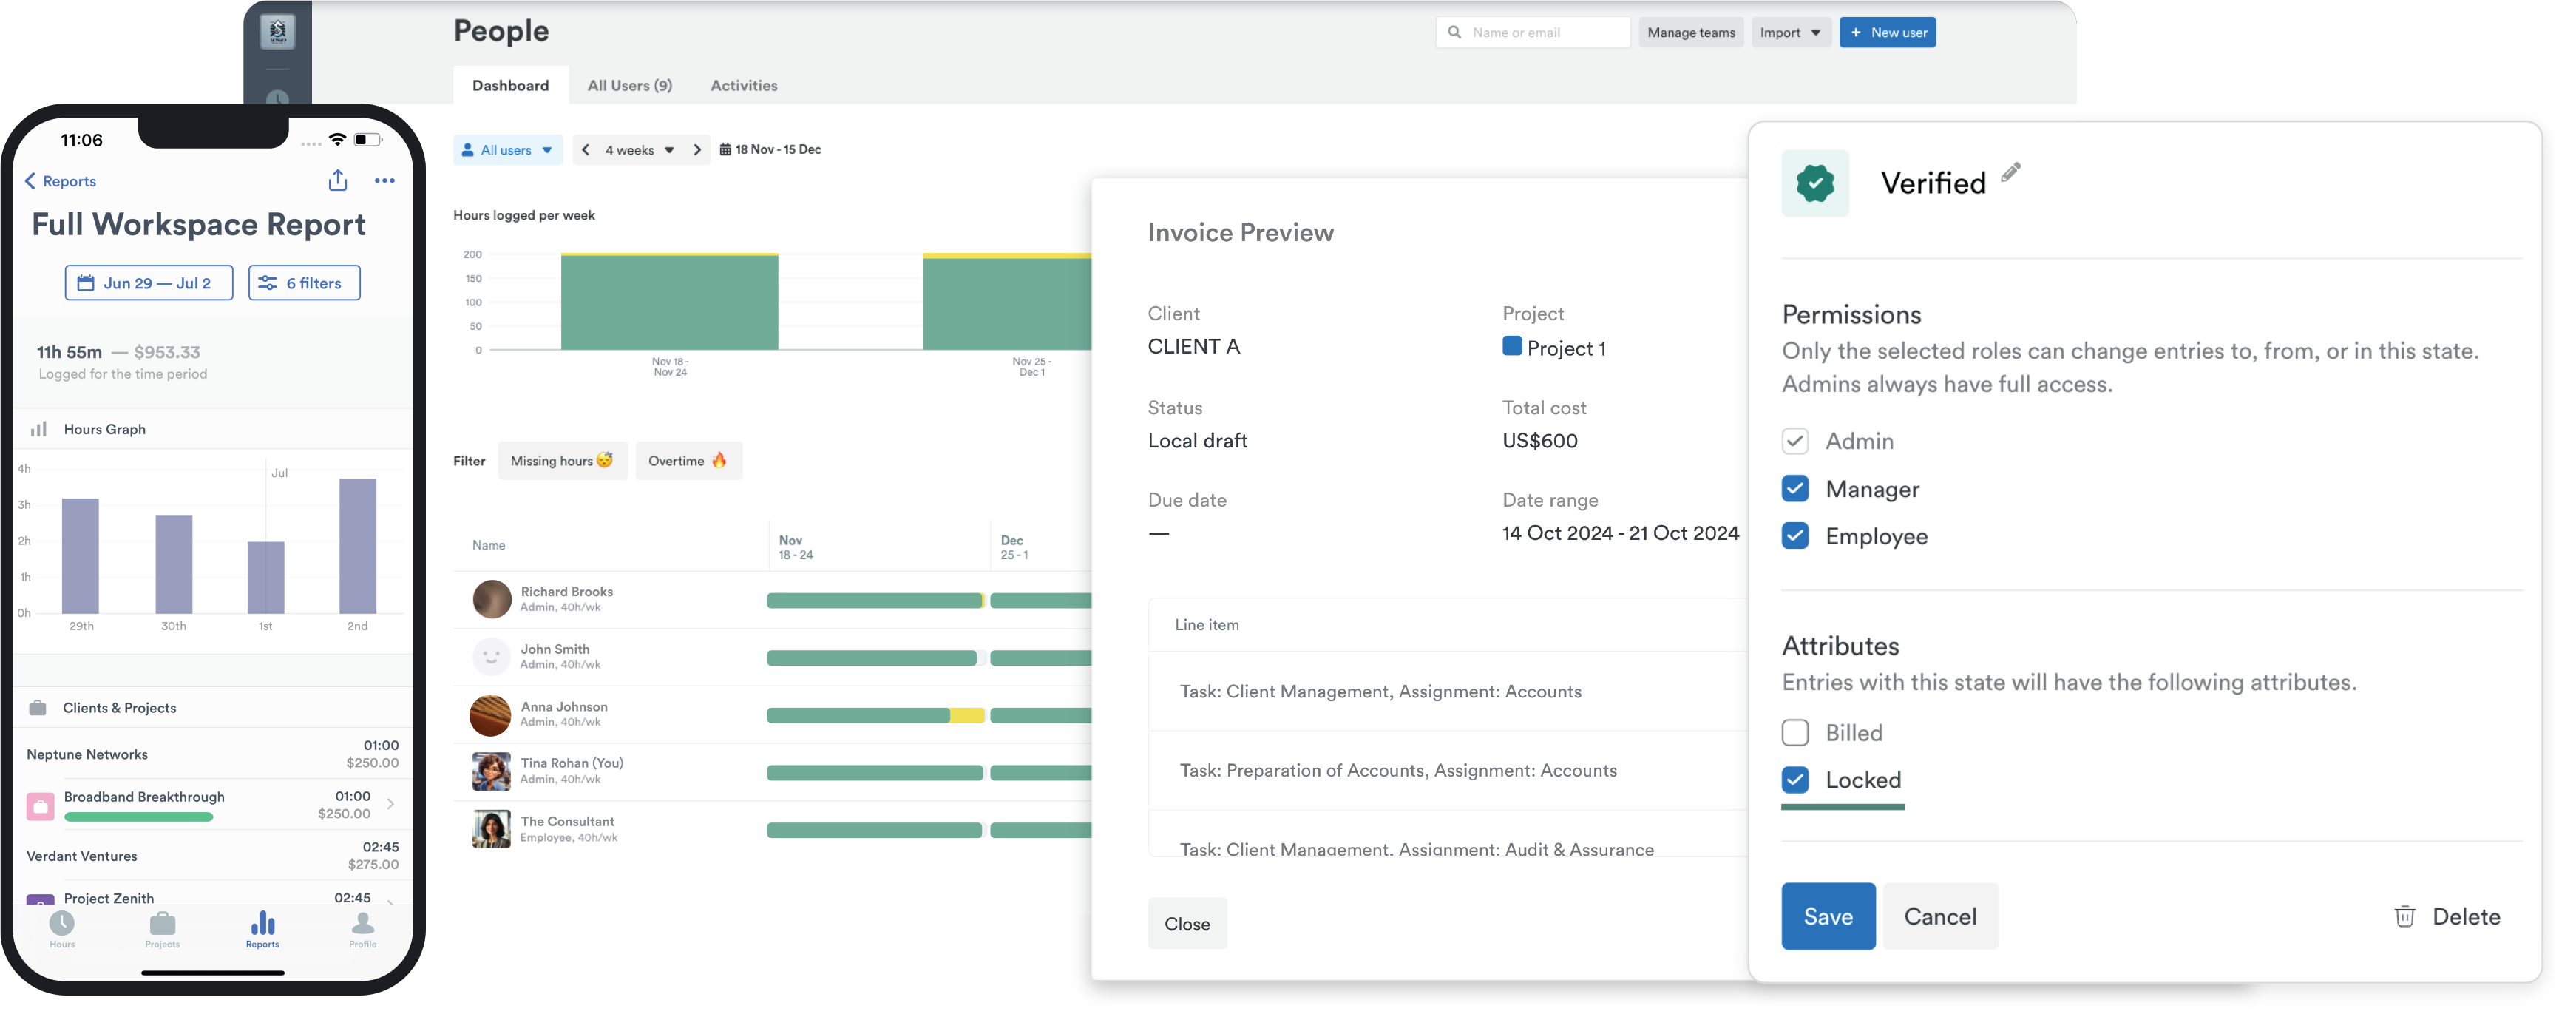2576x1017 pixels.
Task: Switch to the All Users (9) tab
Action: pyautogui.click(x=629, y=86)
